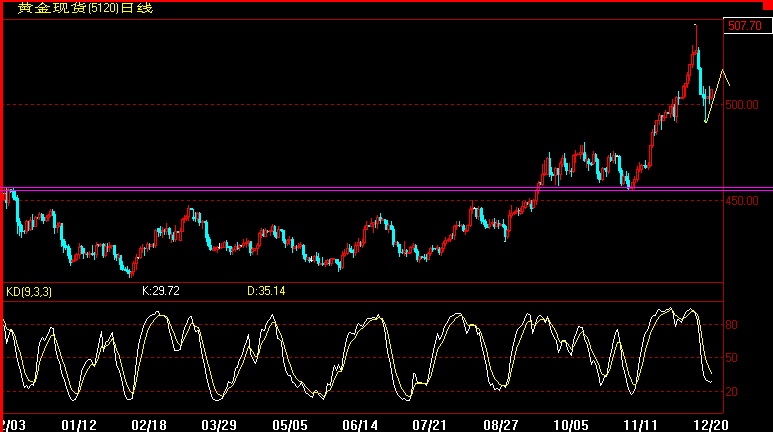Click the 50 level axis label

click(x=732, y=358)
